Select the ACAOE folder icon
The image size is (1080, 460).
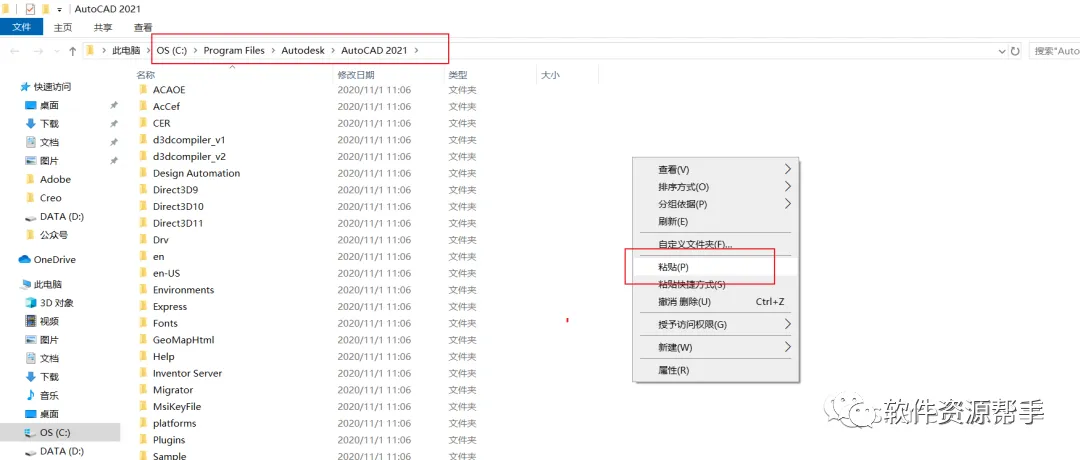(143, 90)
